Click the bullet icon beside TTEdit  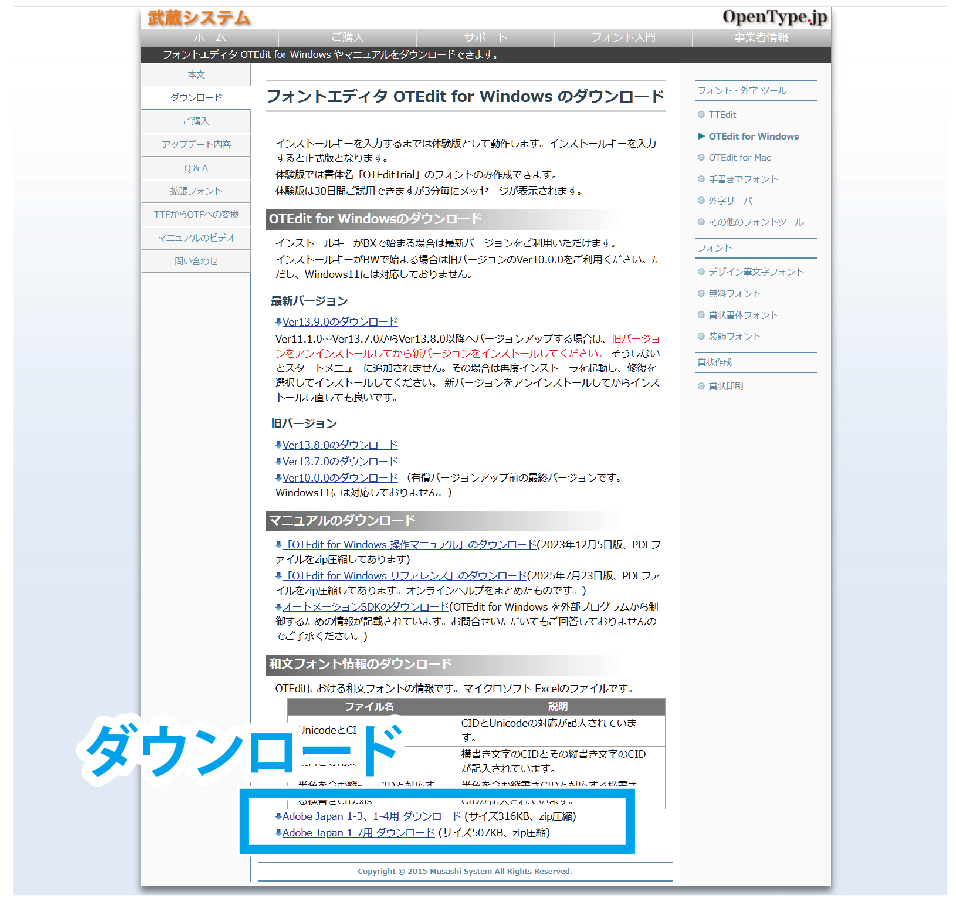coord(701,115)
